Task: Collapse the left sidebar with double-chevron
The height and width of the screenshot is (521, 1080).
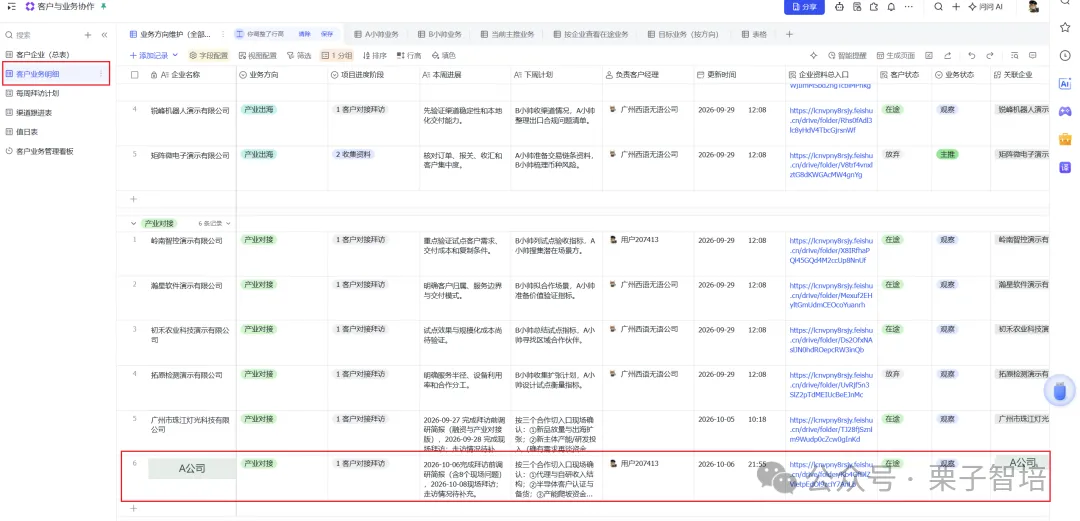Action: click(104, 35)
